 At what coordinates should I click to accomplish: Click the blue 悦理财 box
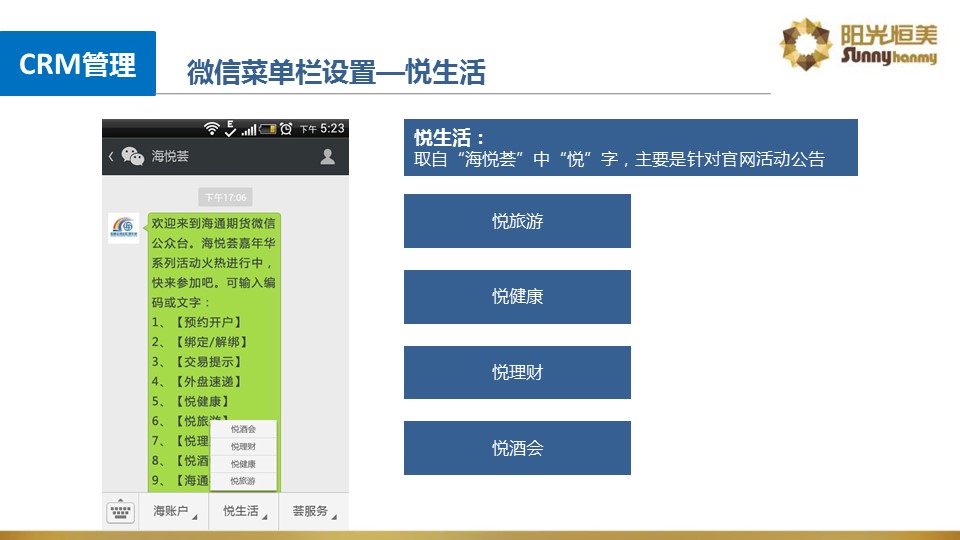click(517, 372)
